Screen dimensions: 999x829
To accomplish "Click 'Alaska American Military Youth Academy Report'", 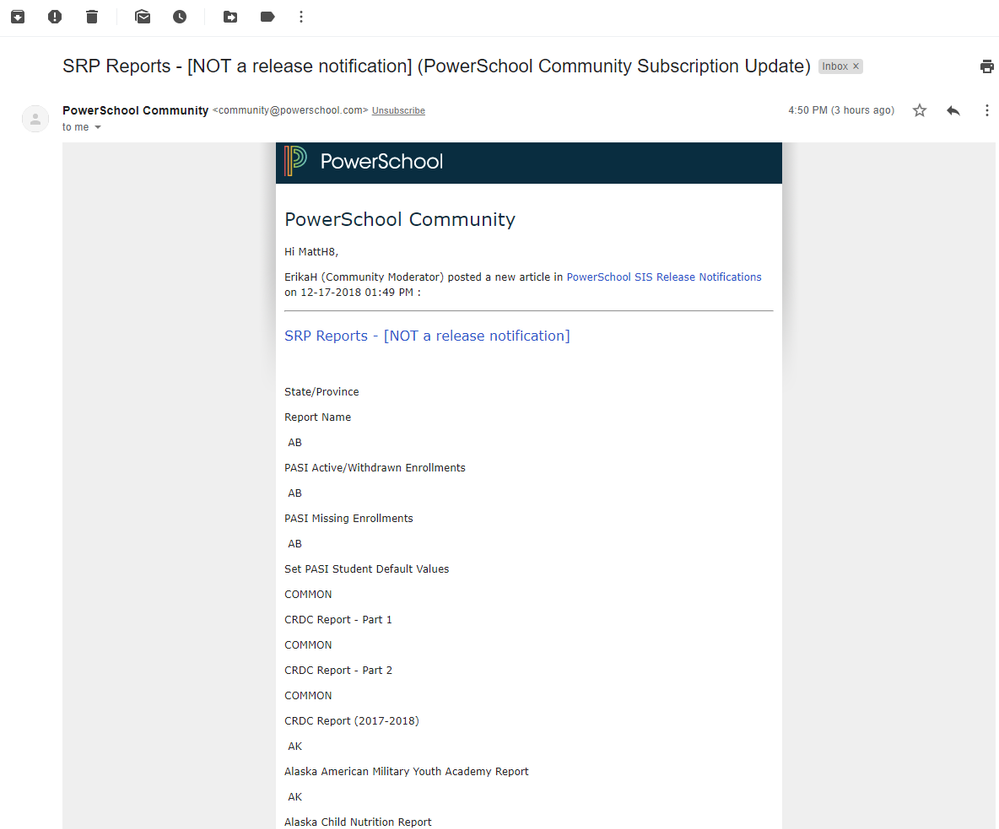I will (x=406, y=772).
